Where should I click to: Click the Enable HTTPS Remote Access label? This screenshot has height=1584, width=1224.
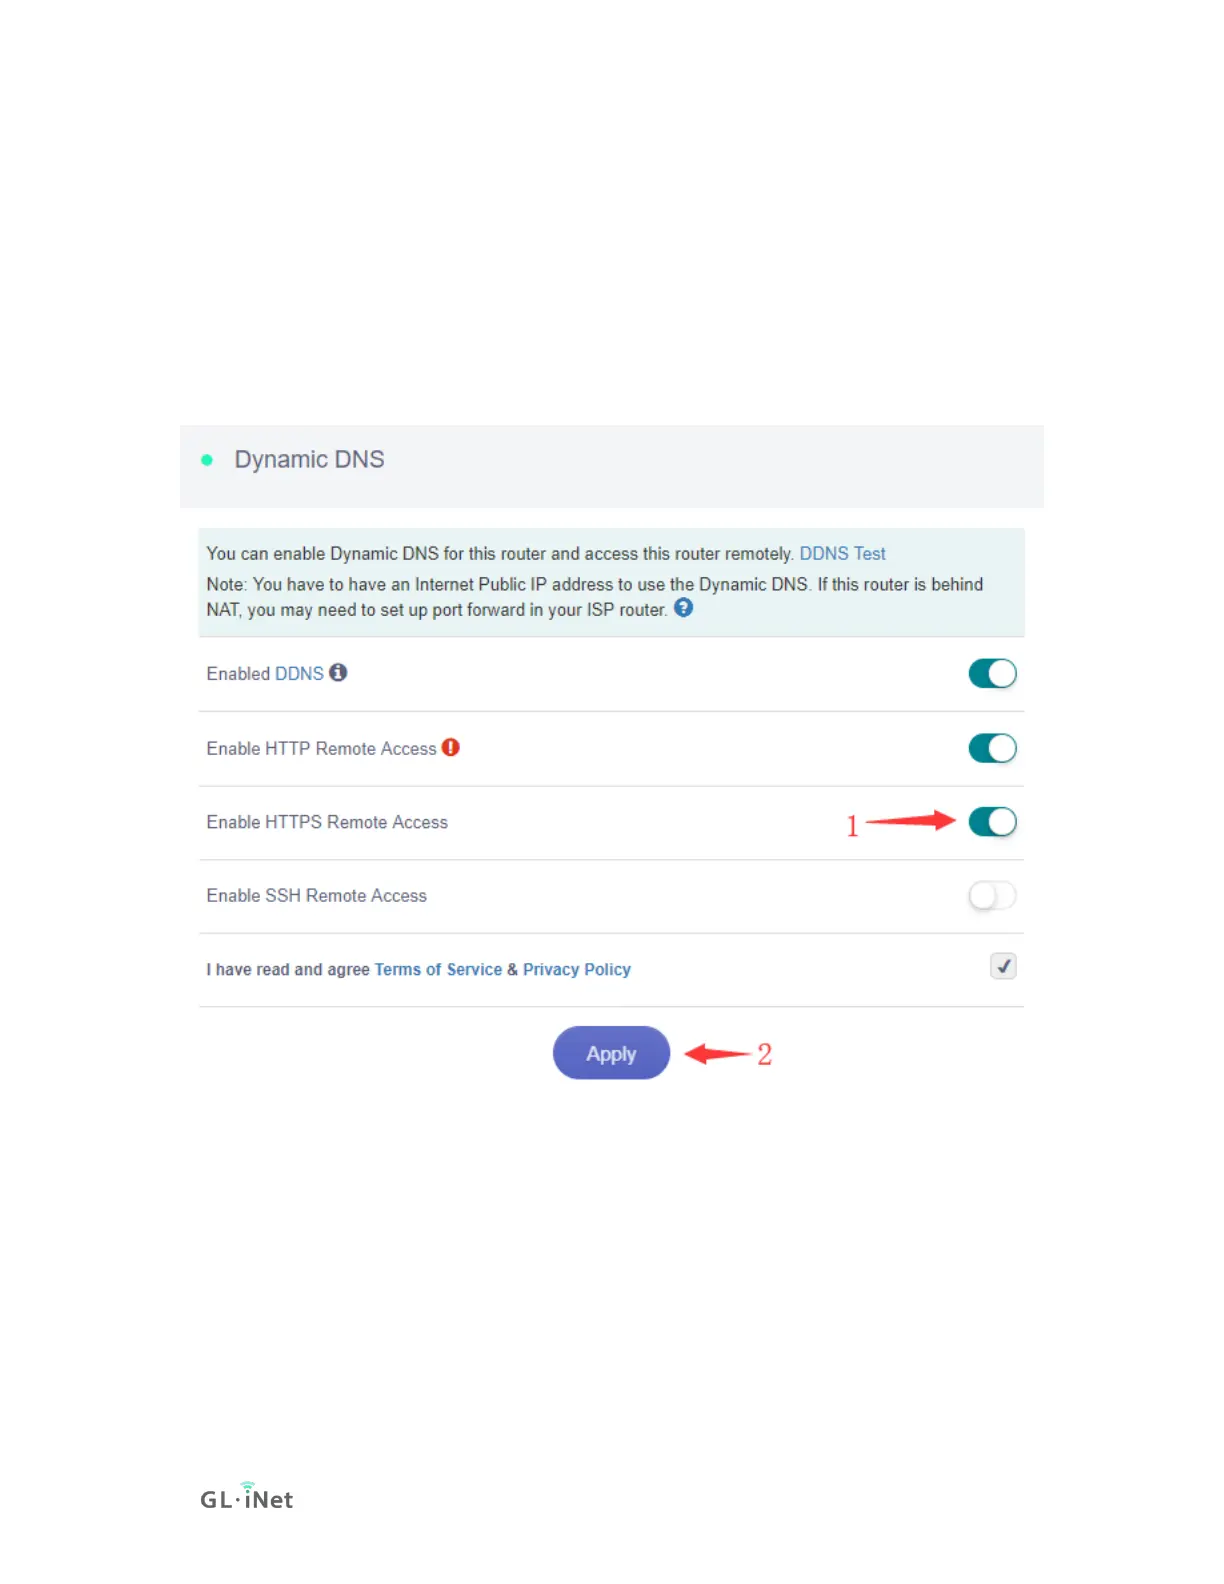pyautogui.click(x=327, y=822)
